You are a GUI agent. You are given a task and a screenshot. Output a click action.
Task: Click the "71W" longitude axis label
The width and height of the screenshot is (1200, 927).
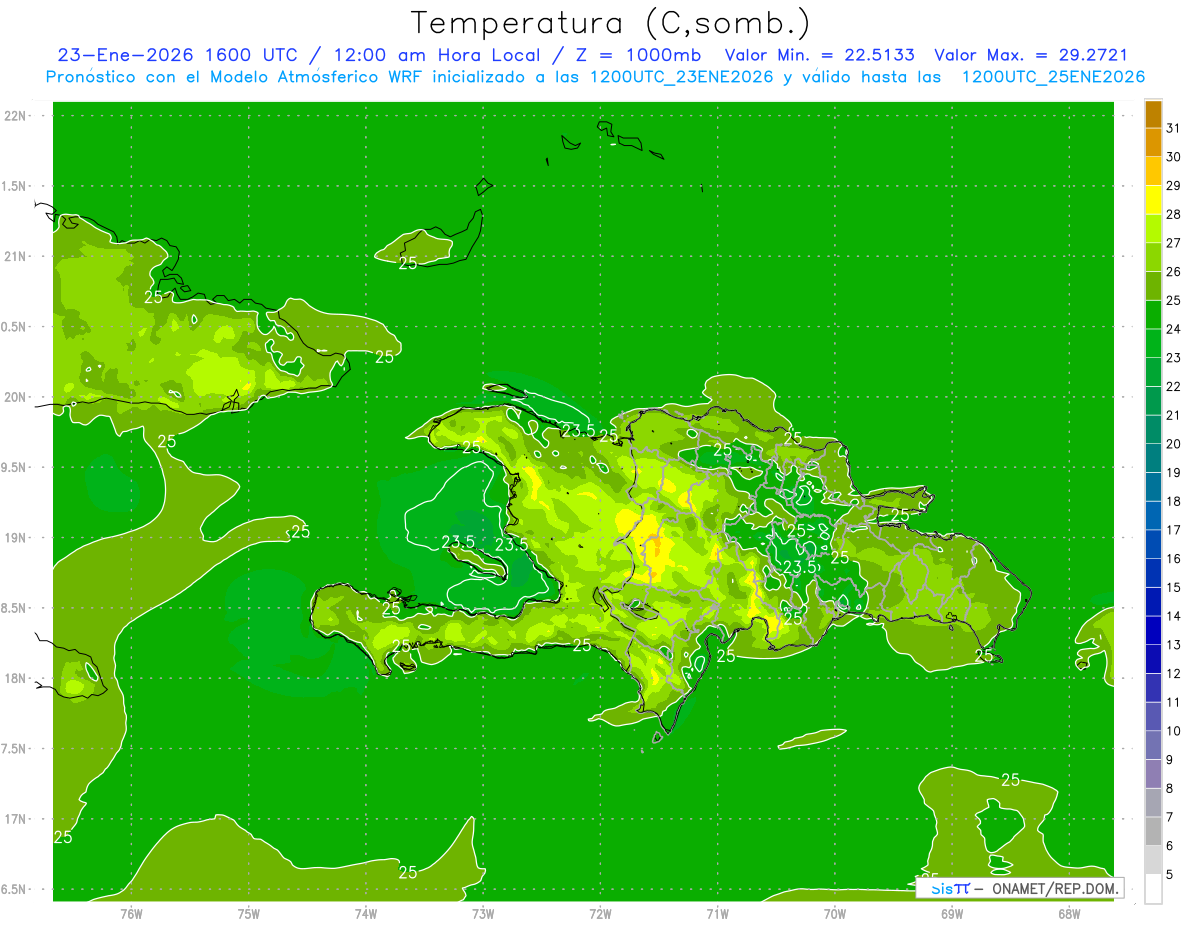click(x=717, y=914)
